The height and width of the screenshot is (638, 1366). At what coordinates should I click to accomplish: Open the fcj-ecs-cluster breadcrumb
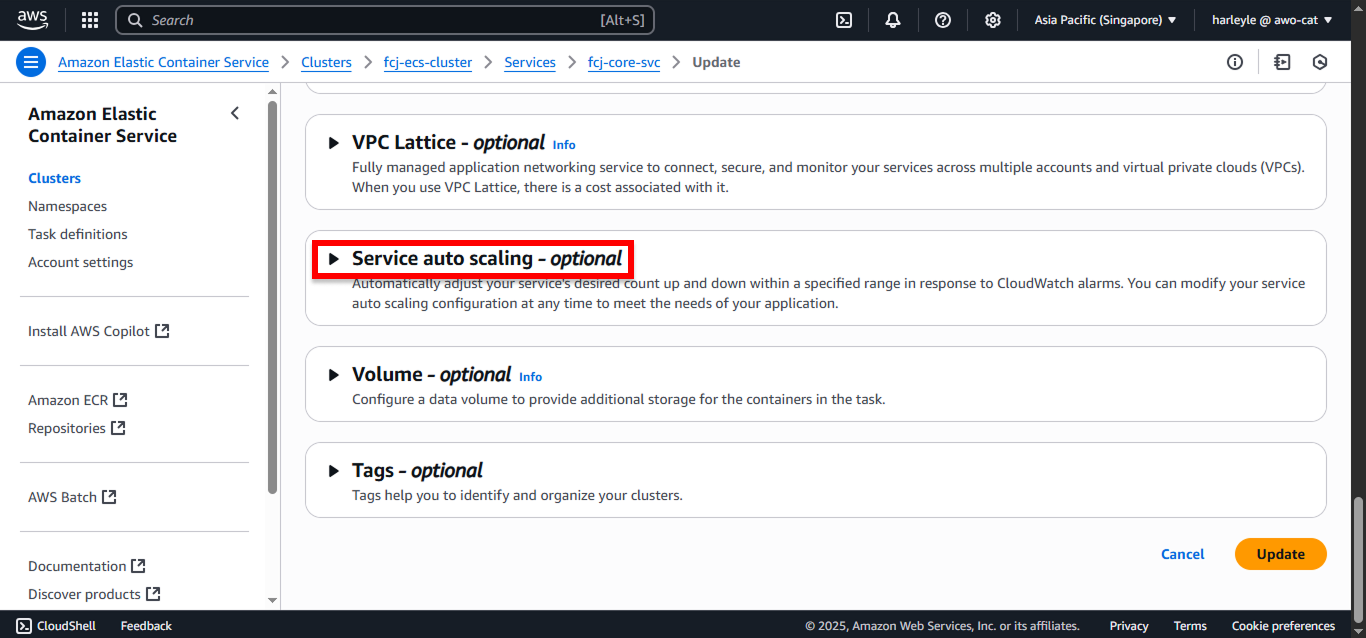pos(428,62)
